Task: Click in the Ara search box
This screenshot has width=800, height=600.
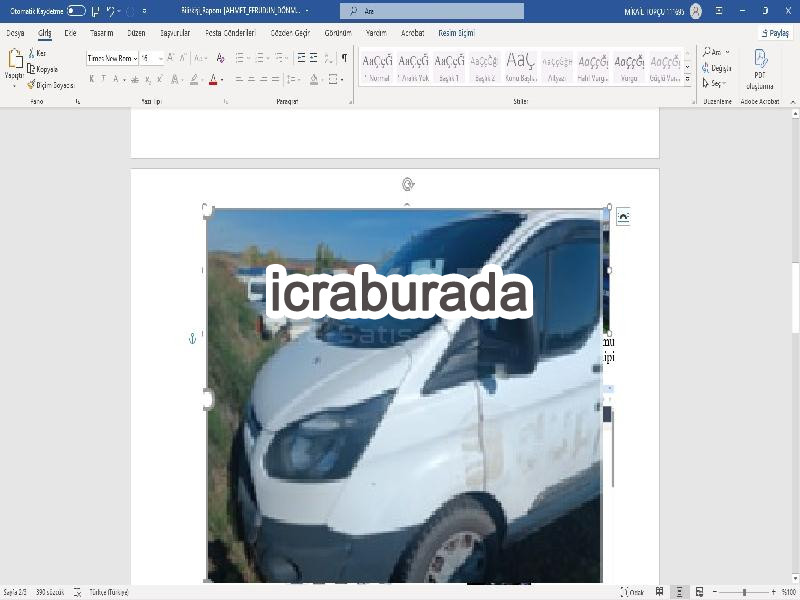Action: pos(432,11)
